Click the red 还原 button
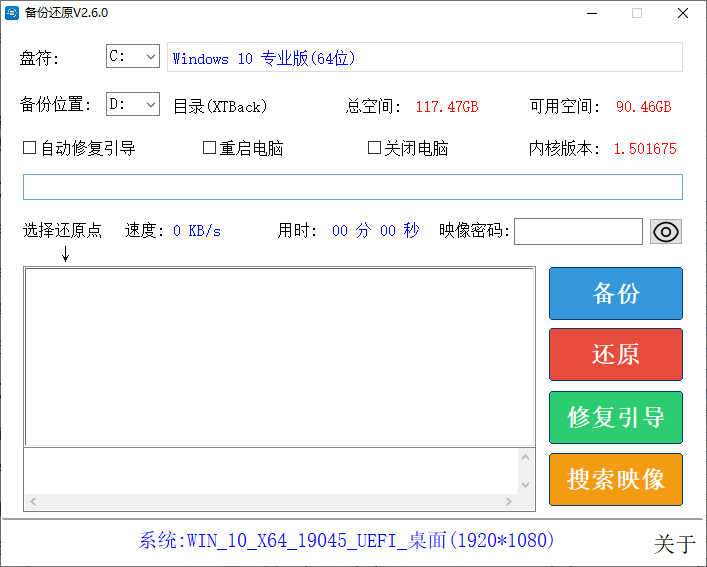 point(615,355)
